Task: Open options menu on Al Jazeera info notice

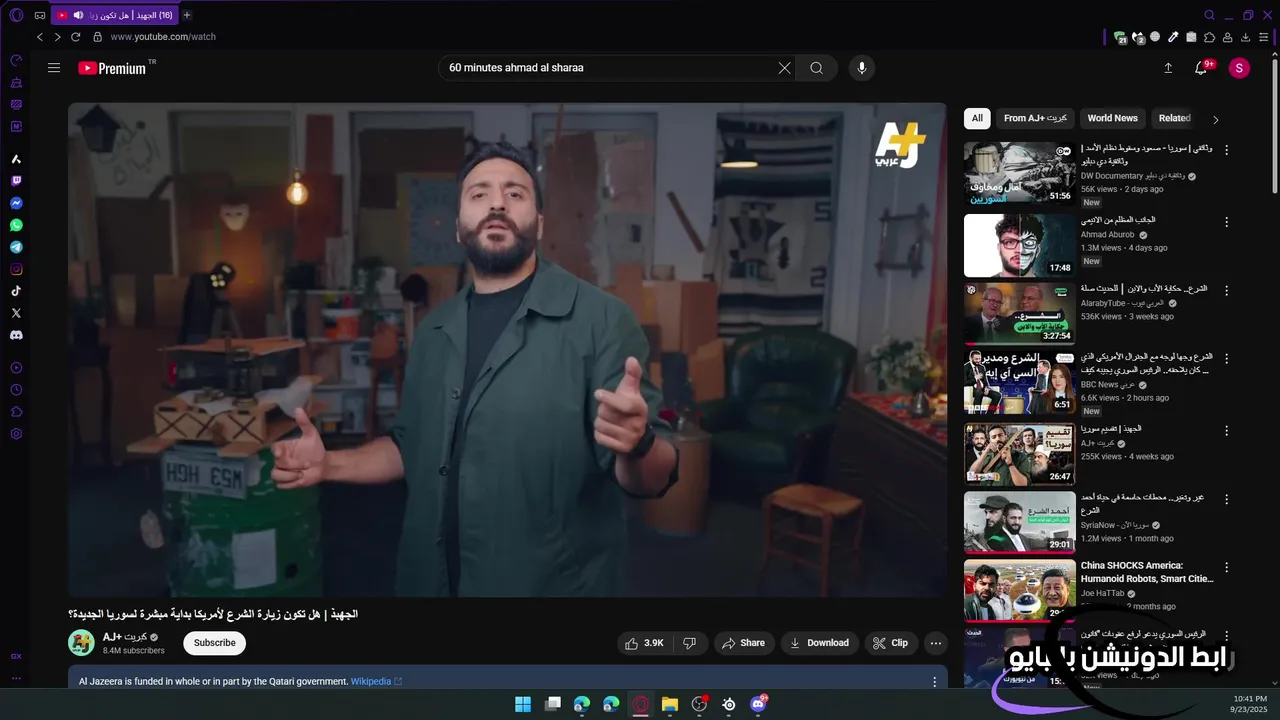Action: pos(934,682)
